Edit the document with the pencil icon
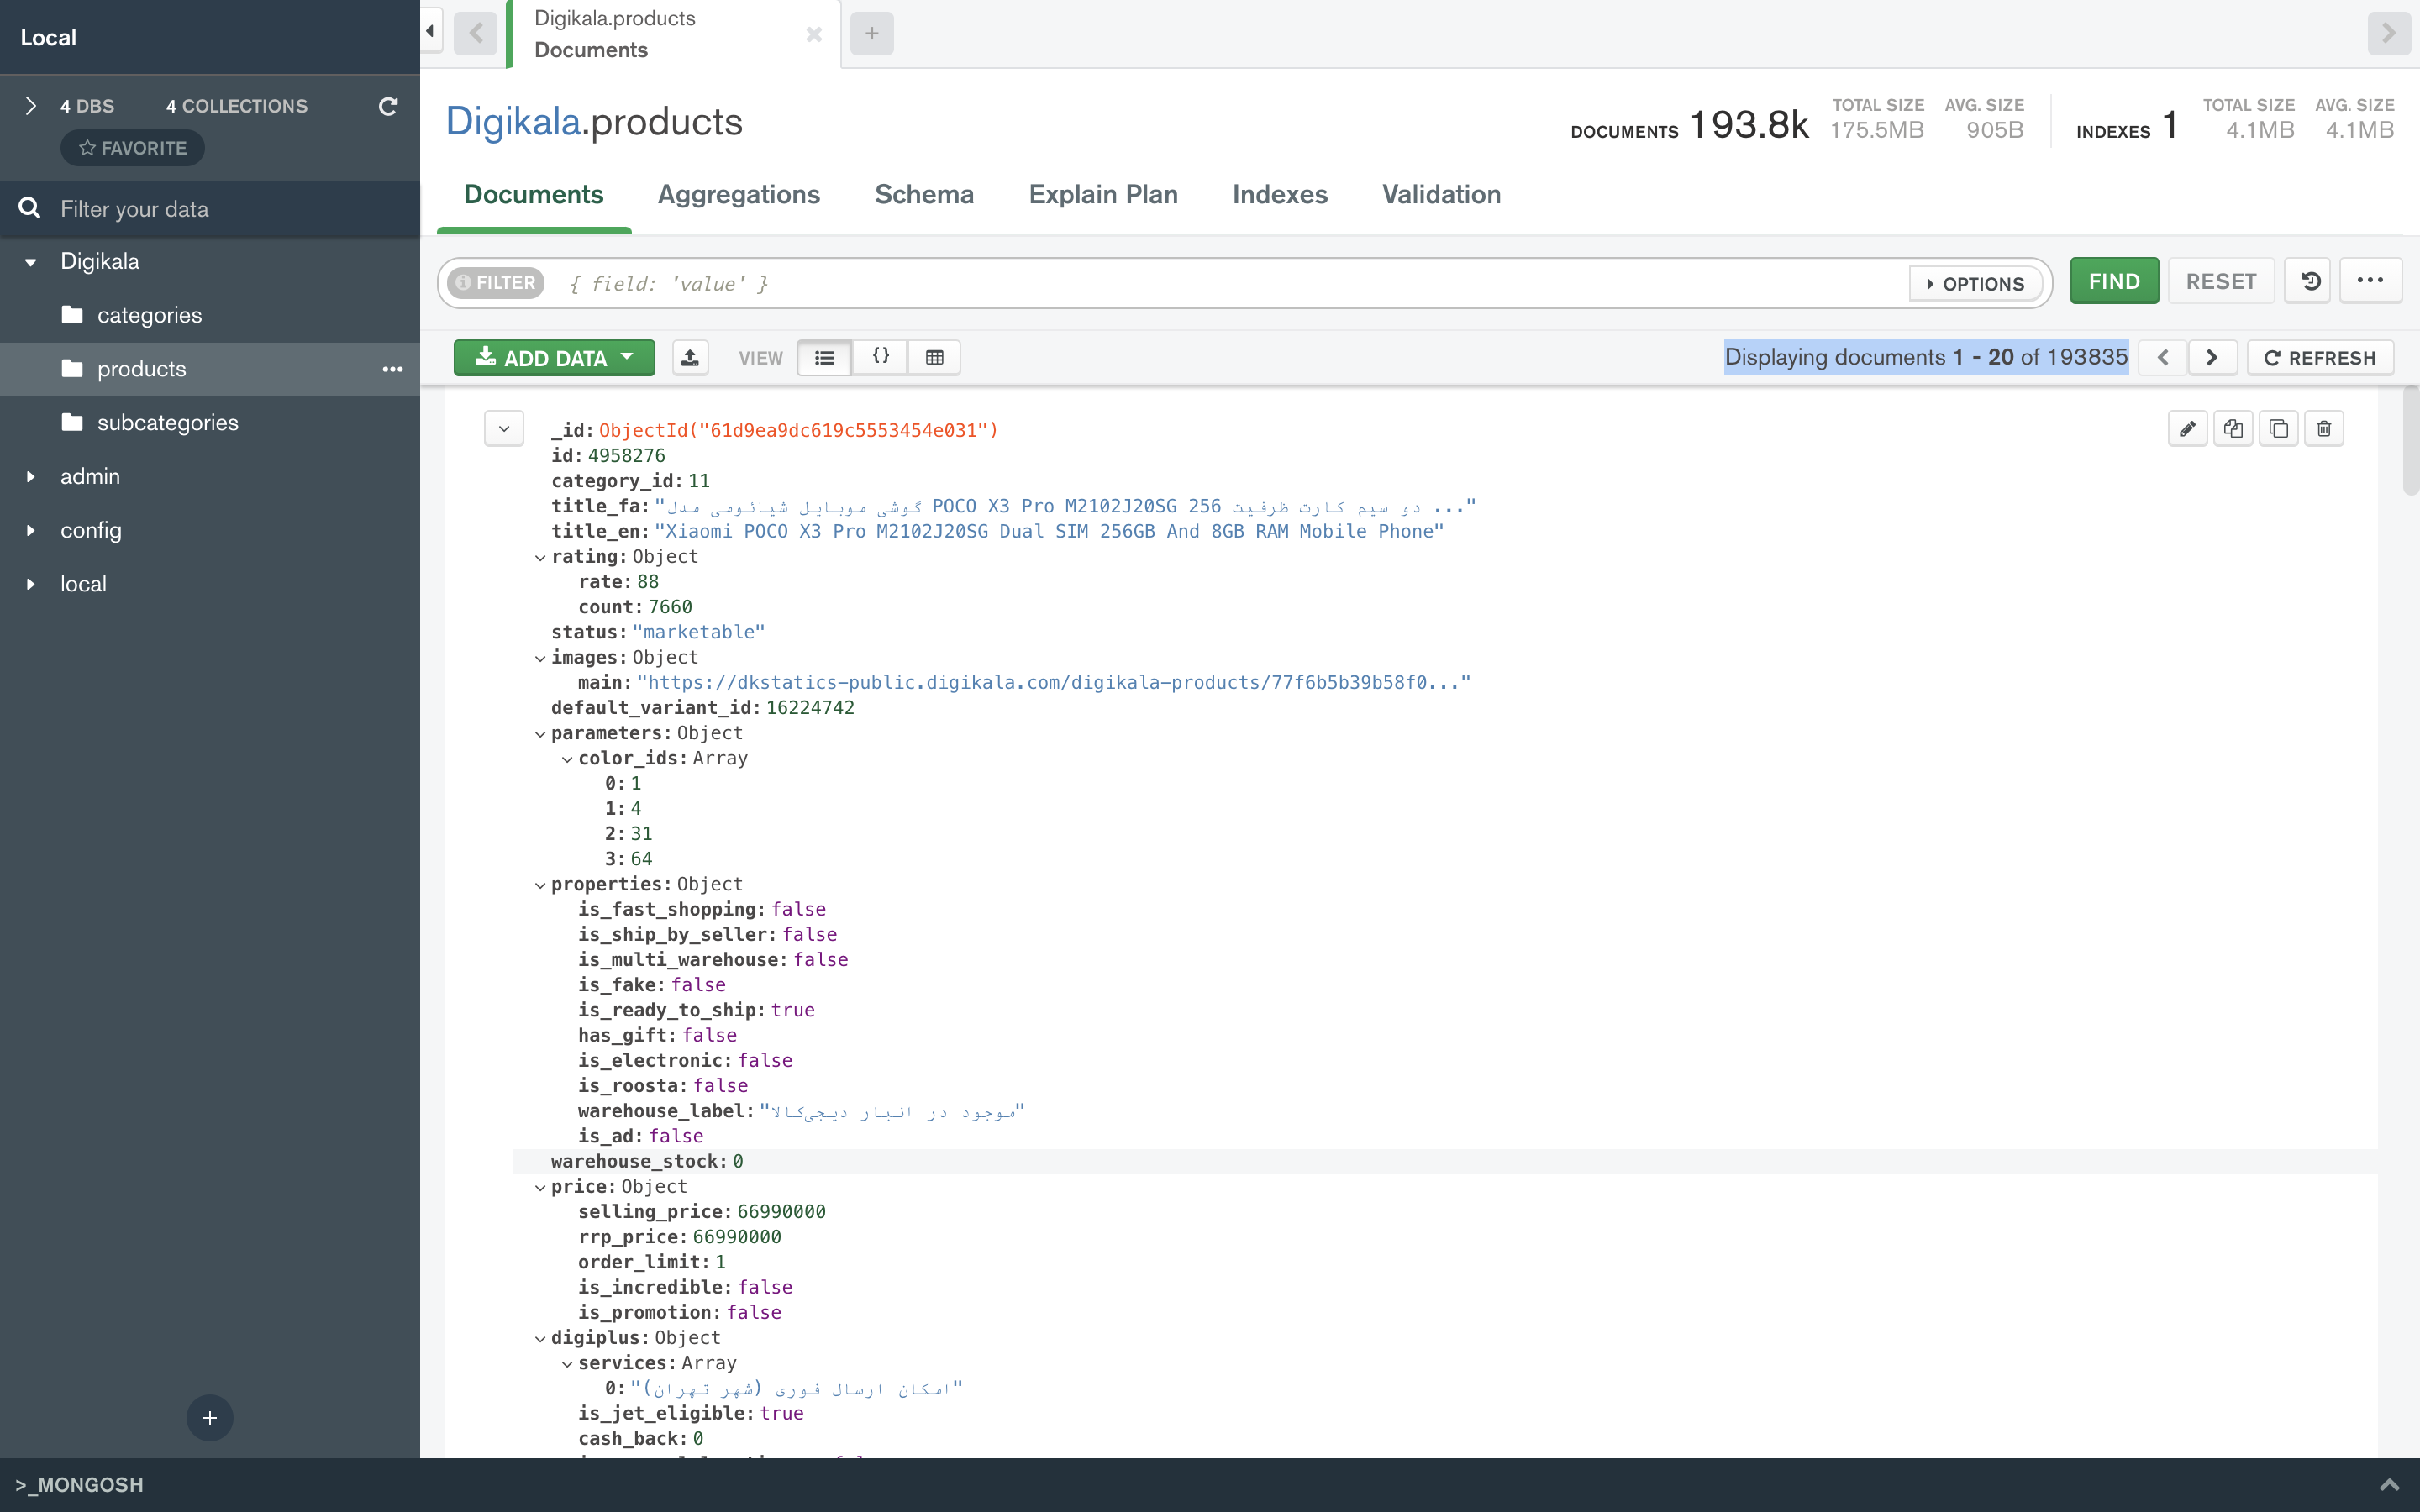 click(2187, 428)
